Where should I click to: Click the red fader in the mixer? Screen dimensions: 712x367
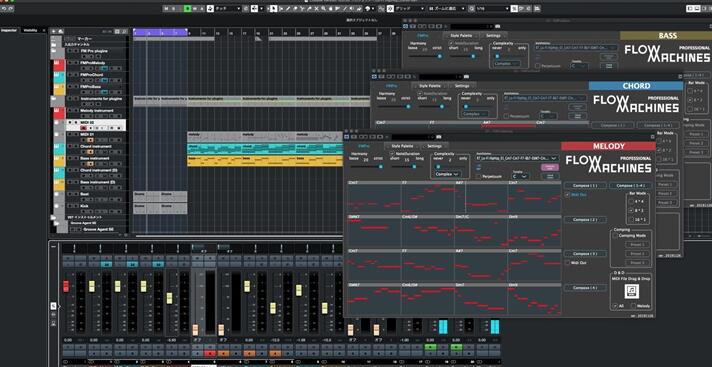pos(66,286)
